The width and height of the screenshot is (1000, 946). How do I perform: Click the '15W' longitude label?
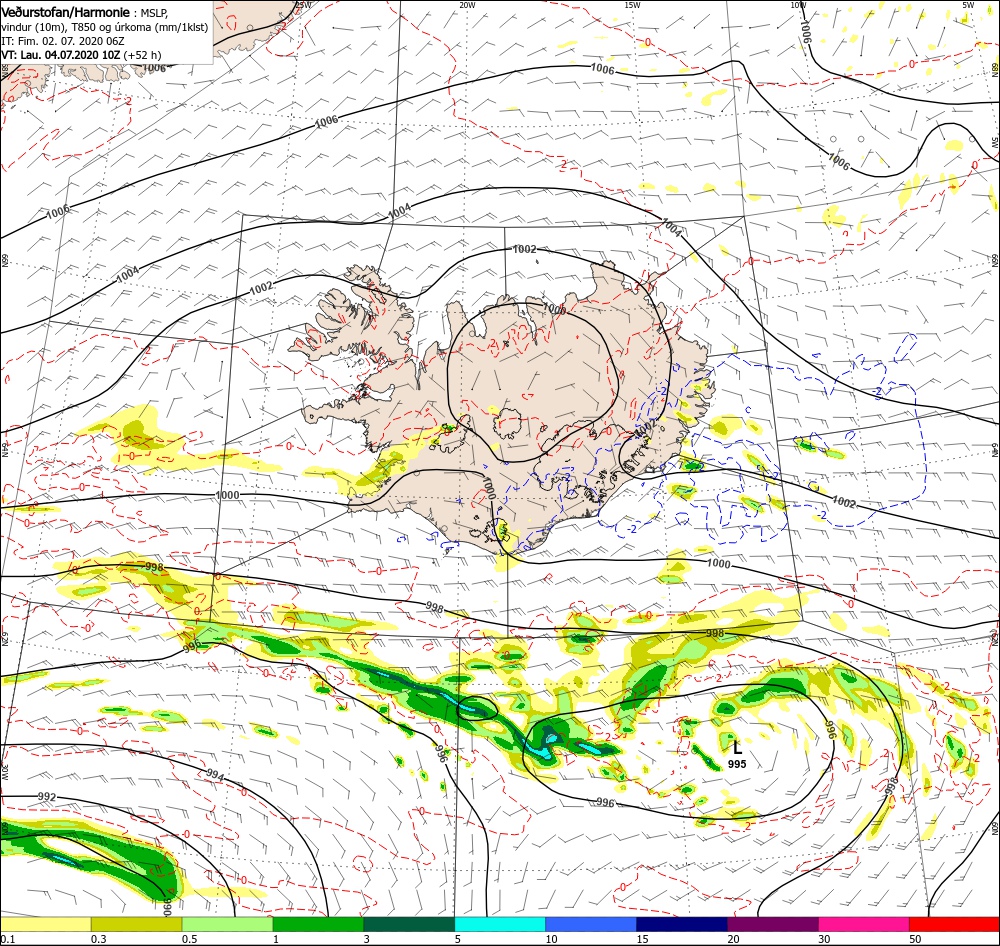coord(633,4)
